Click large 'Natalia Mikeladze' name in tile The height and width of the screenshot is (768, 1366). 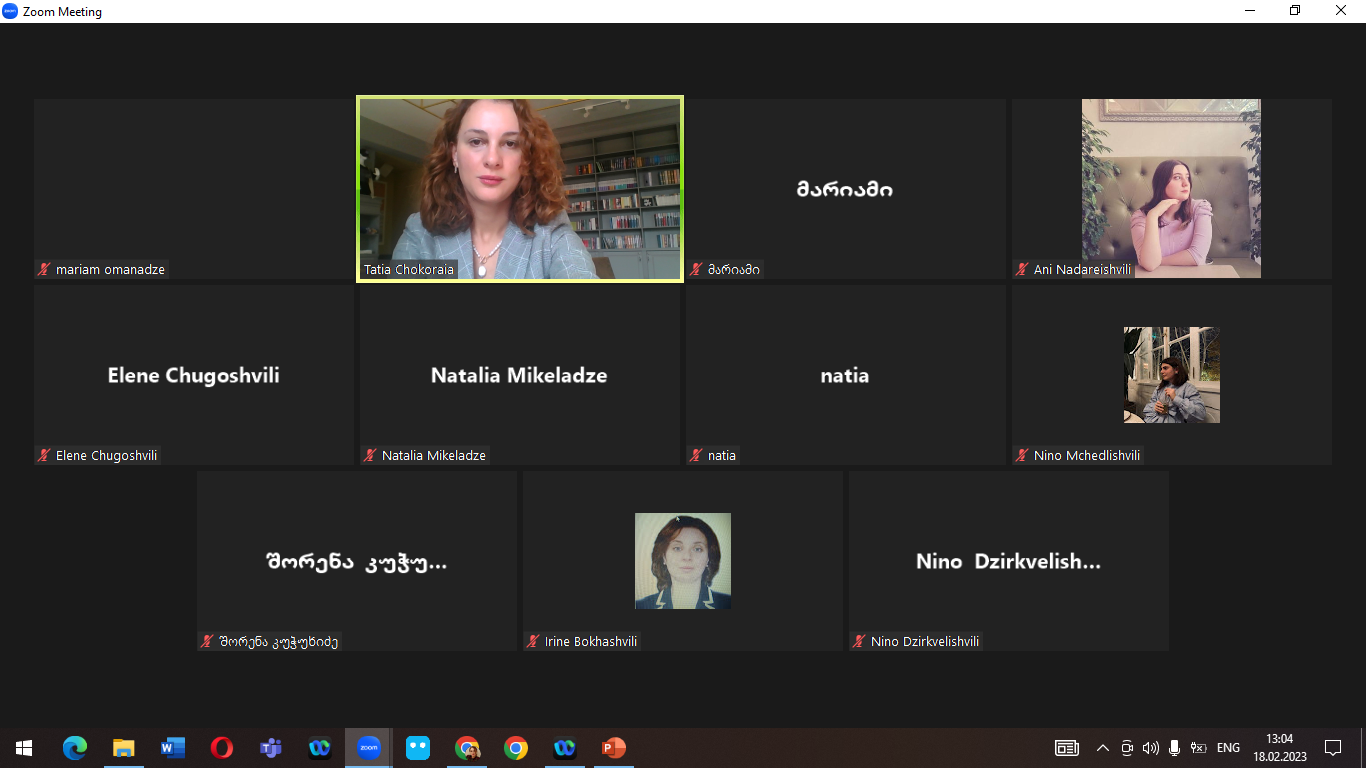click(519, 375)
